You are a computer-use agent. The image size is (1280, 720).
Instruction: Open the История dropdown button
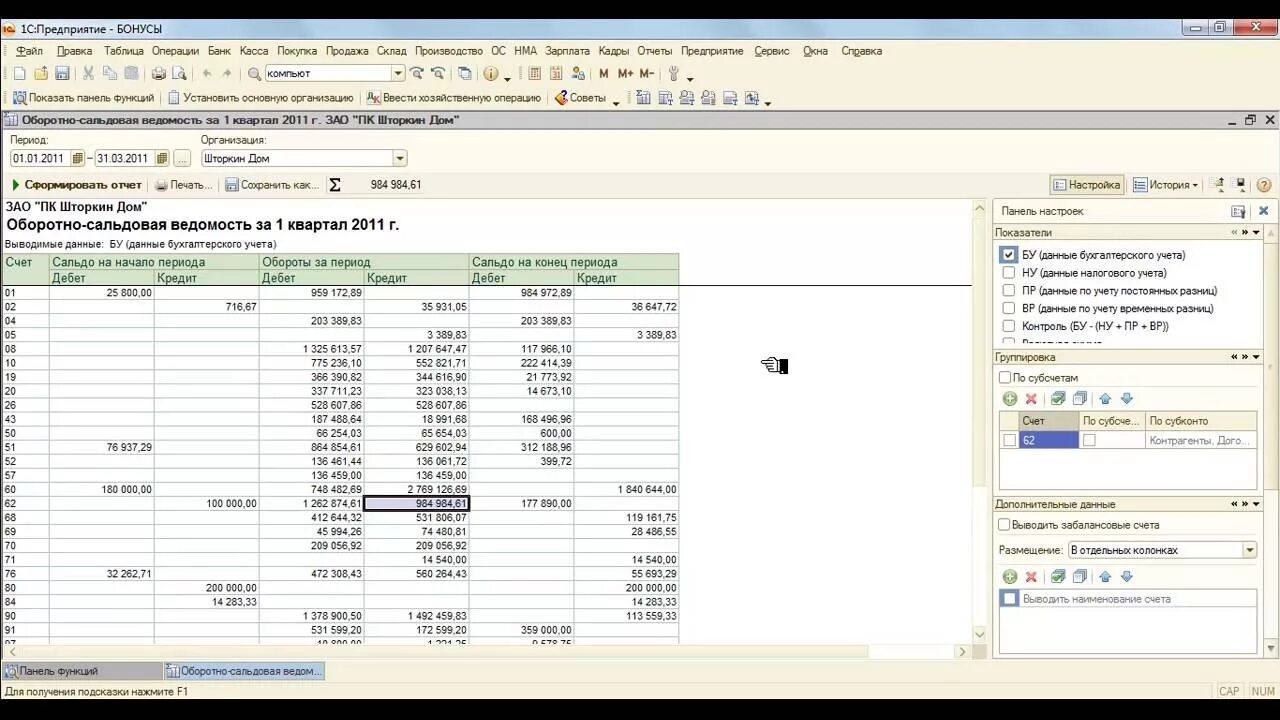pyautogui.click(x=1165, y=185)
